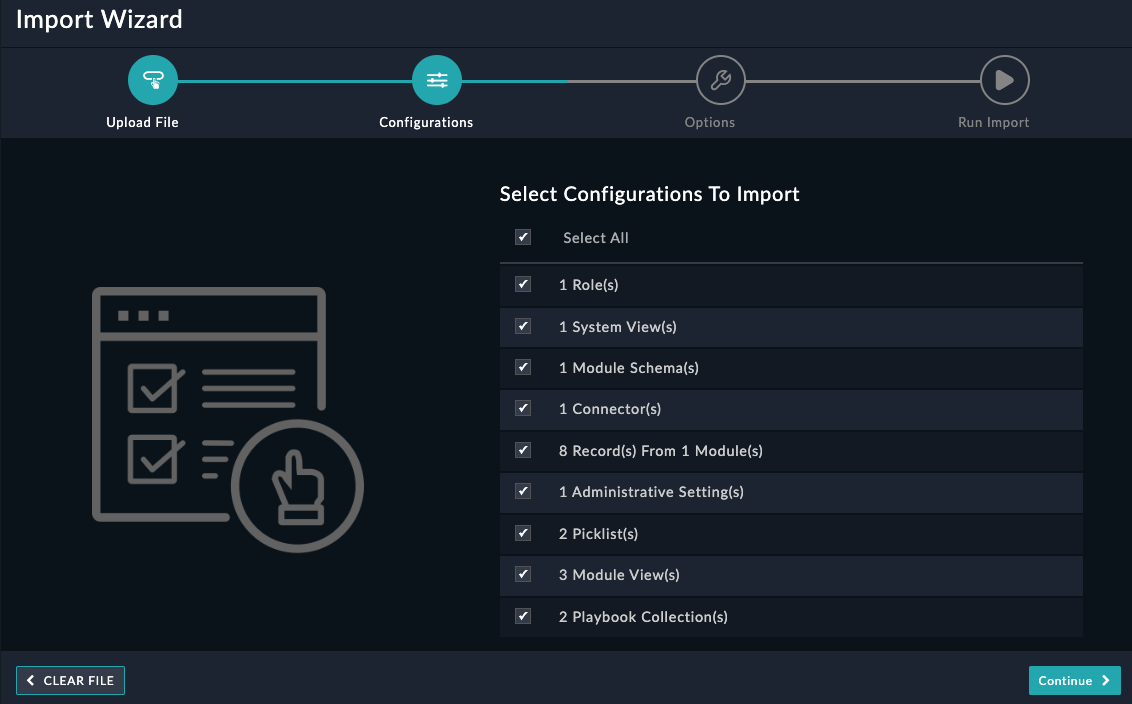Click the checklist illustration graphic
Image resolution: width=1132 pixels, height=704 pixels.
(x=227, y=419)
